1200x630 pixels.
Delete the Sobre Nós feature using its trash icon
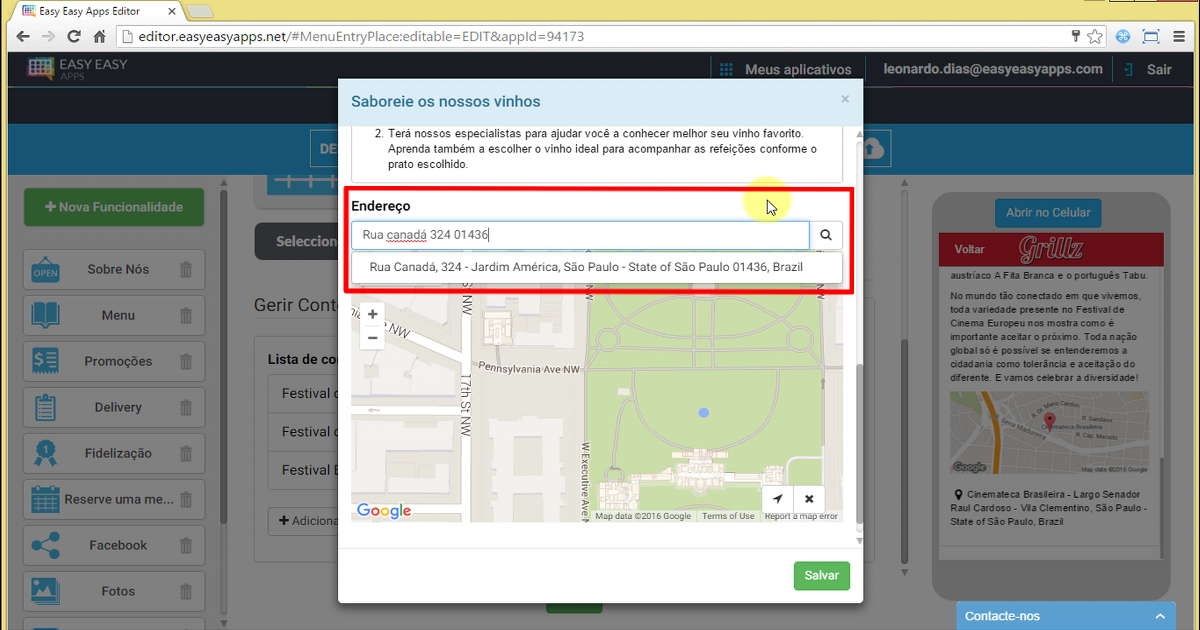(x=185, y=269)
